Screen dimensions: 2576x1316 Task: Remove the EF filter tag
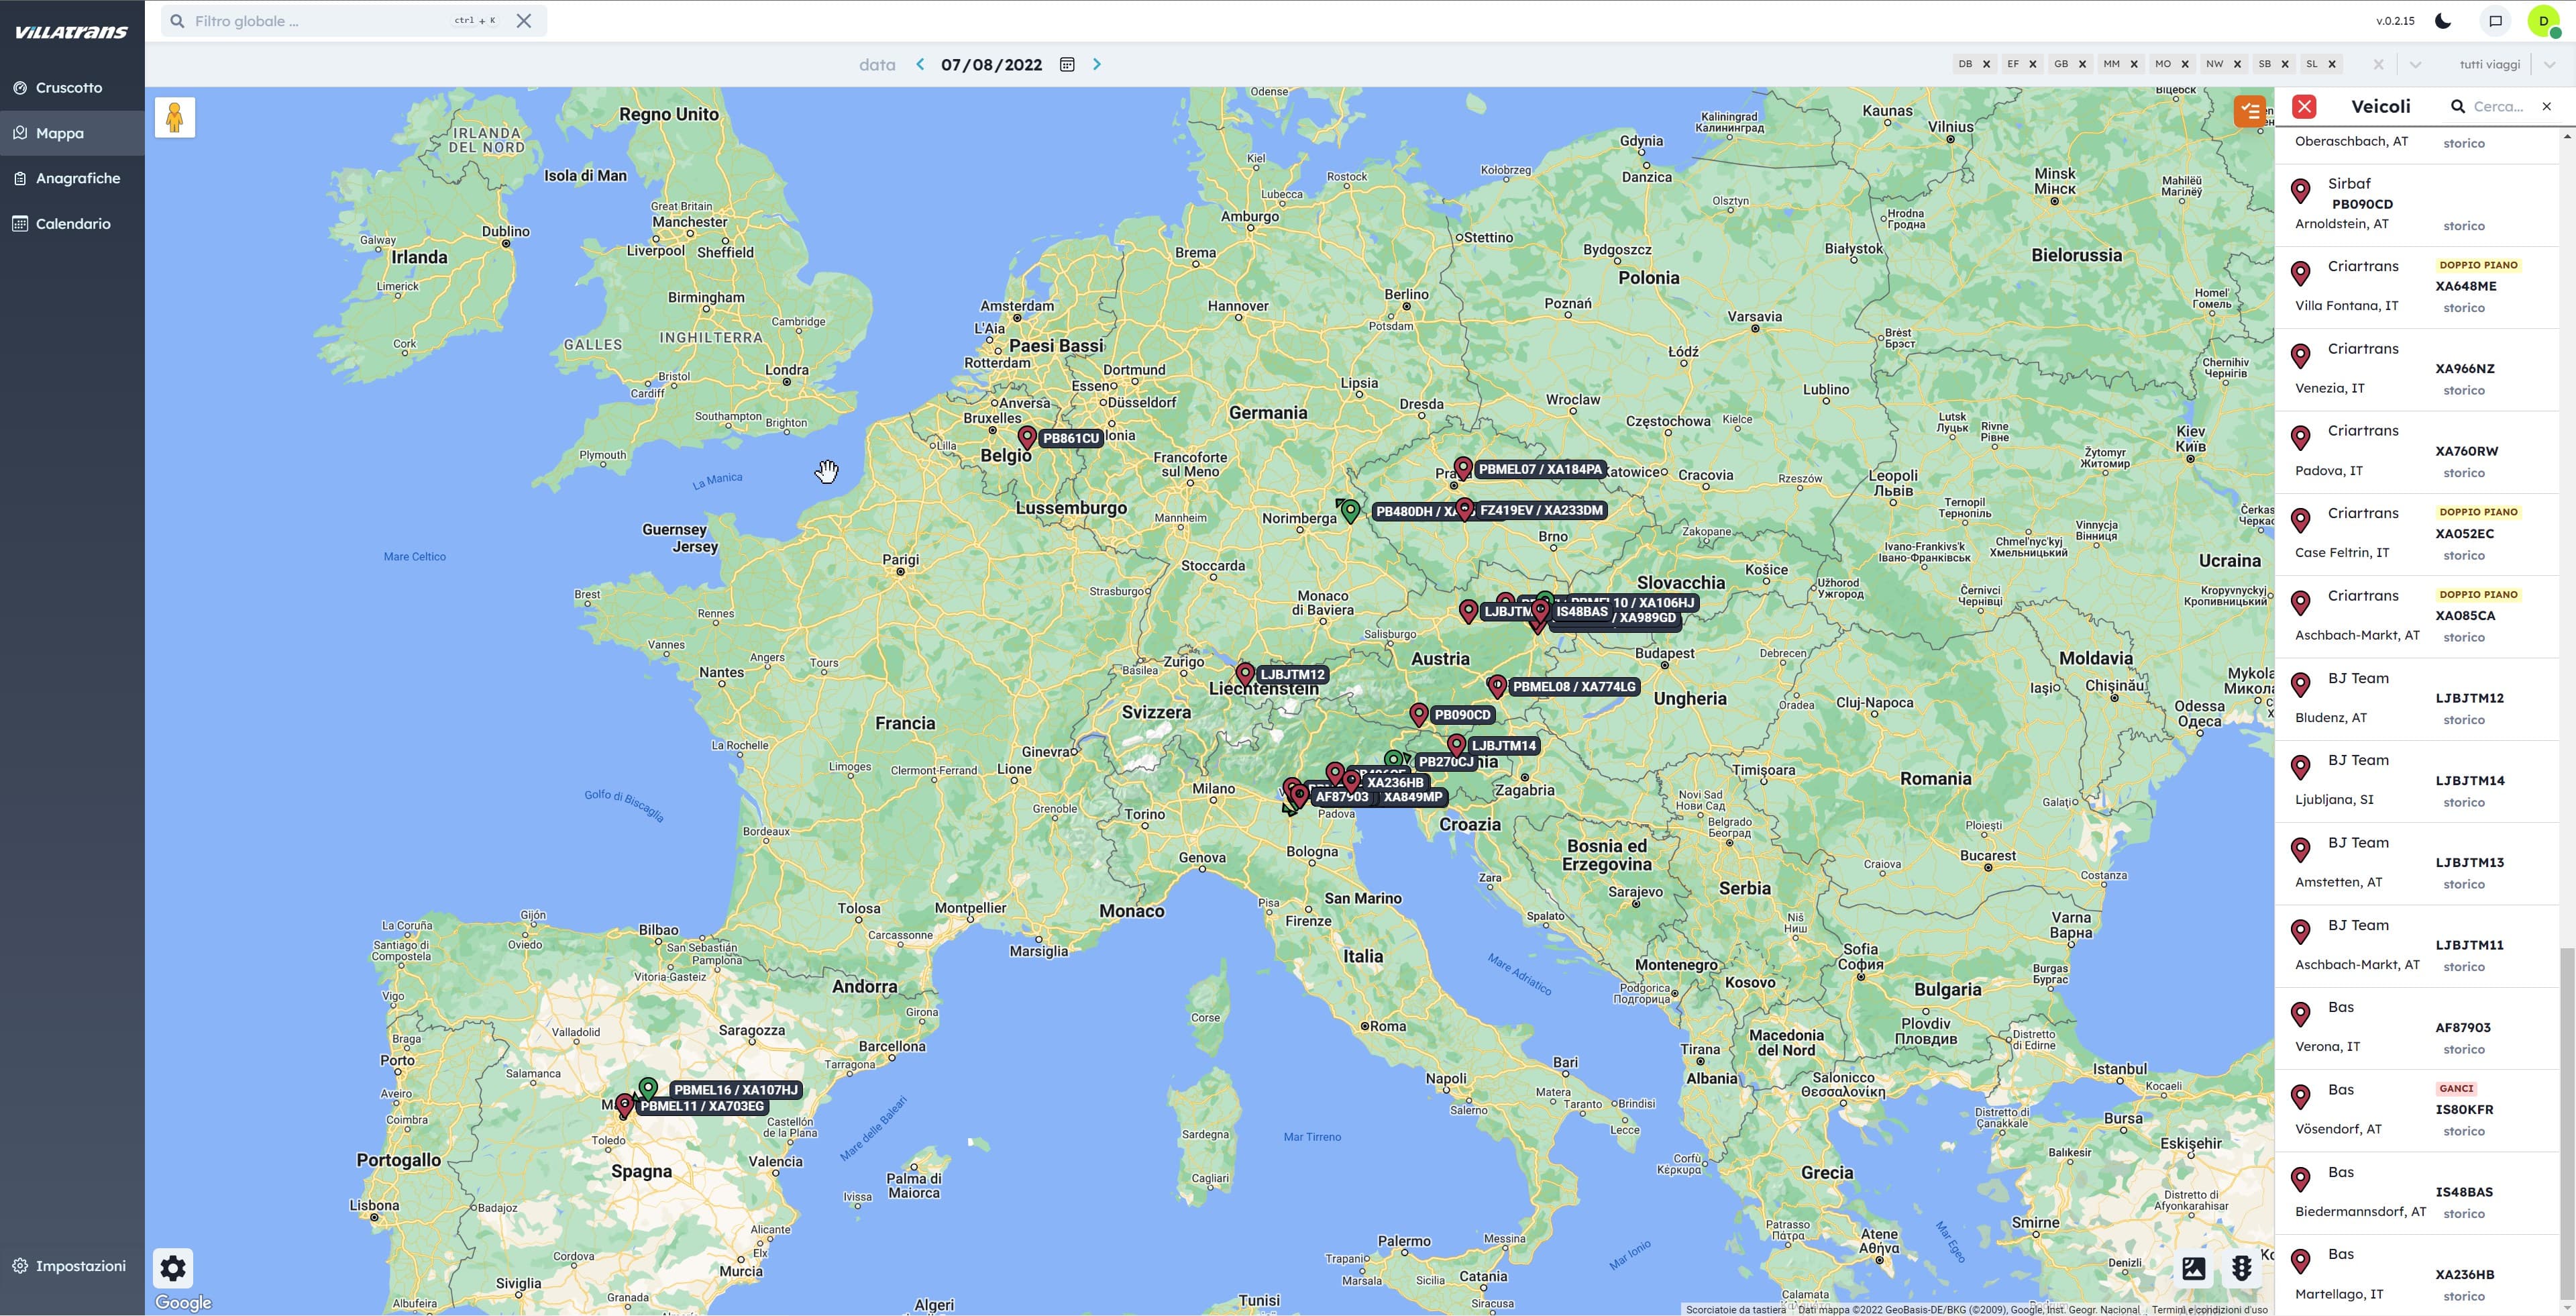coord(2034,64)
